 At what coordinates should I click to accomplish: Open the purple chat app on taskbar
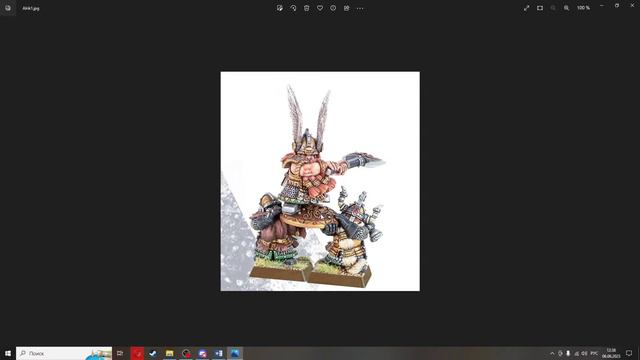[x=202, y=353]
